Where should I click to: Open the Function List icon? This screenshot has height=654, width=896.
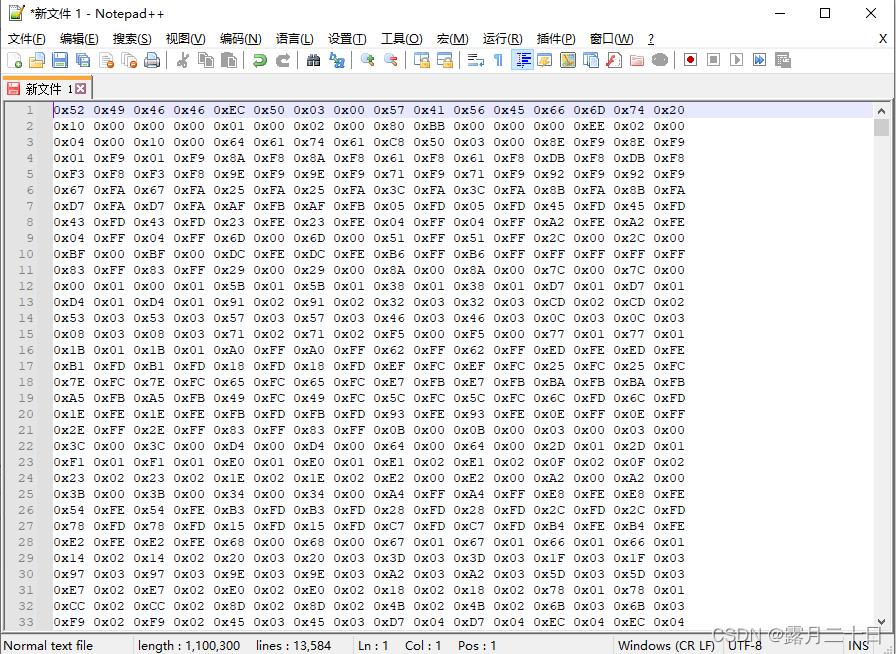tap(614, 60)
